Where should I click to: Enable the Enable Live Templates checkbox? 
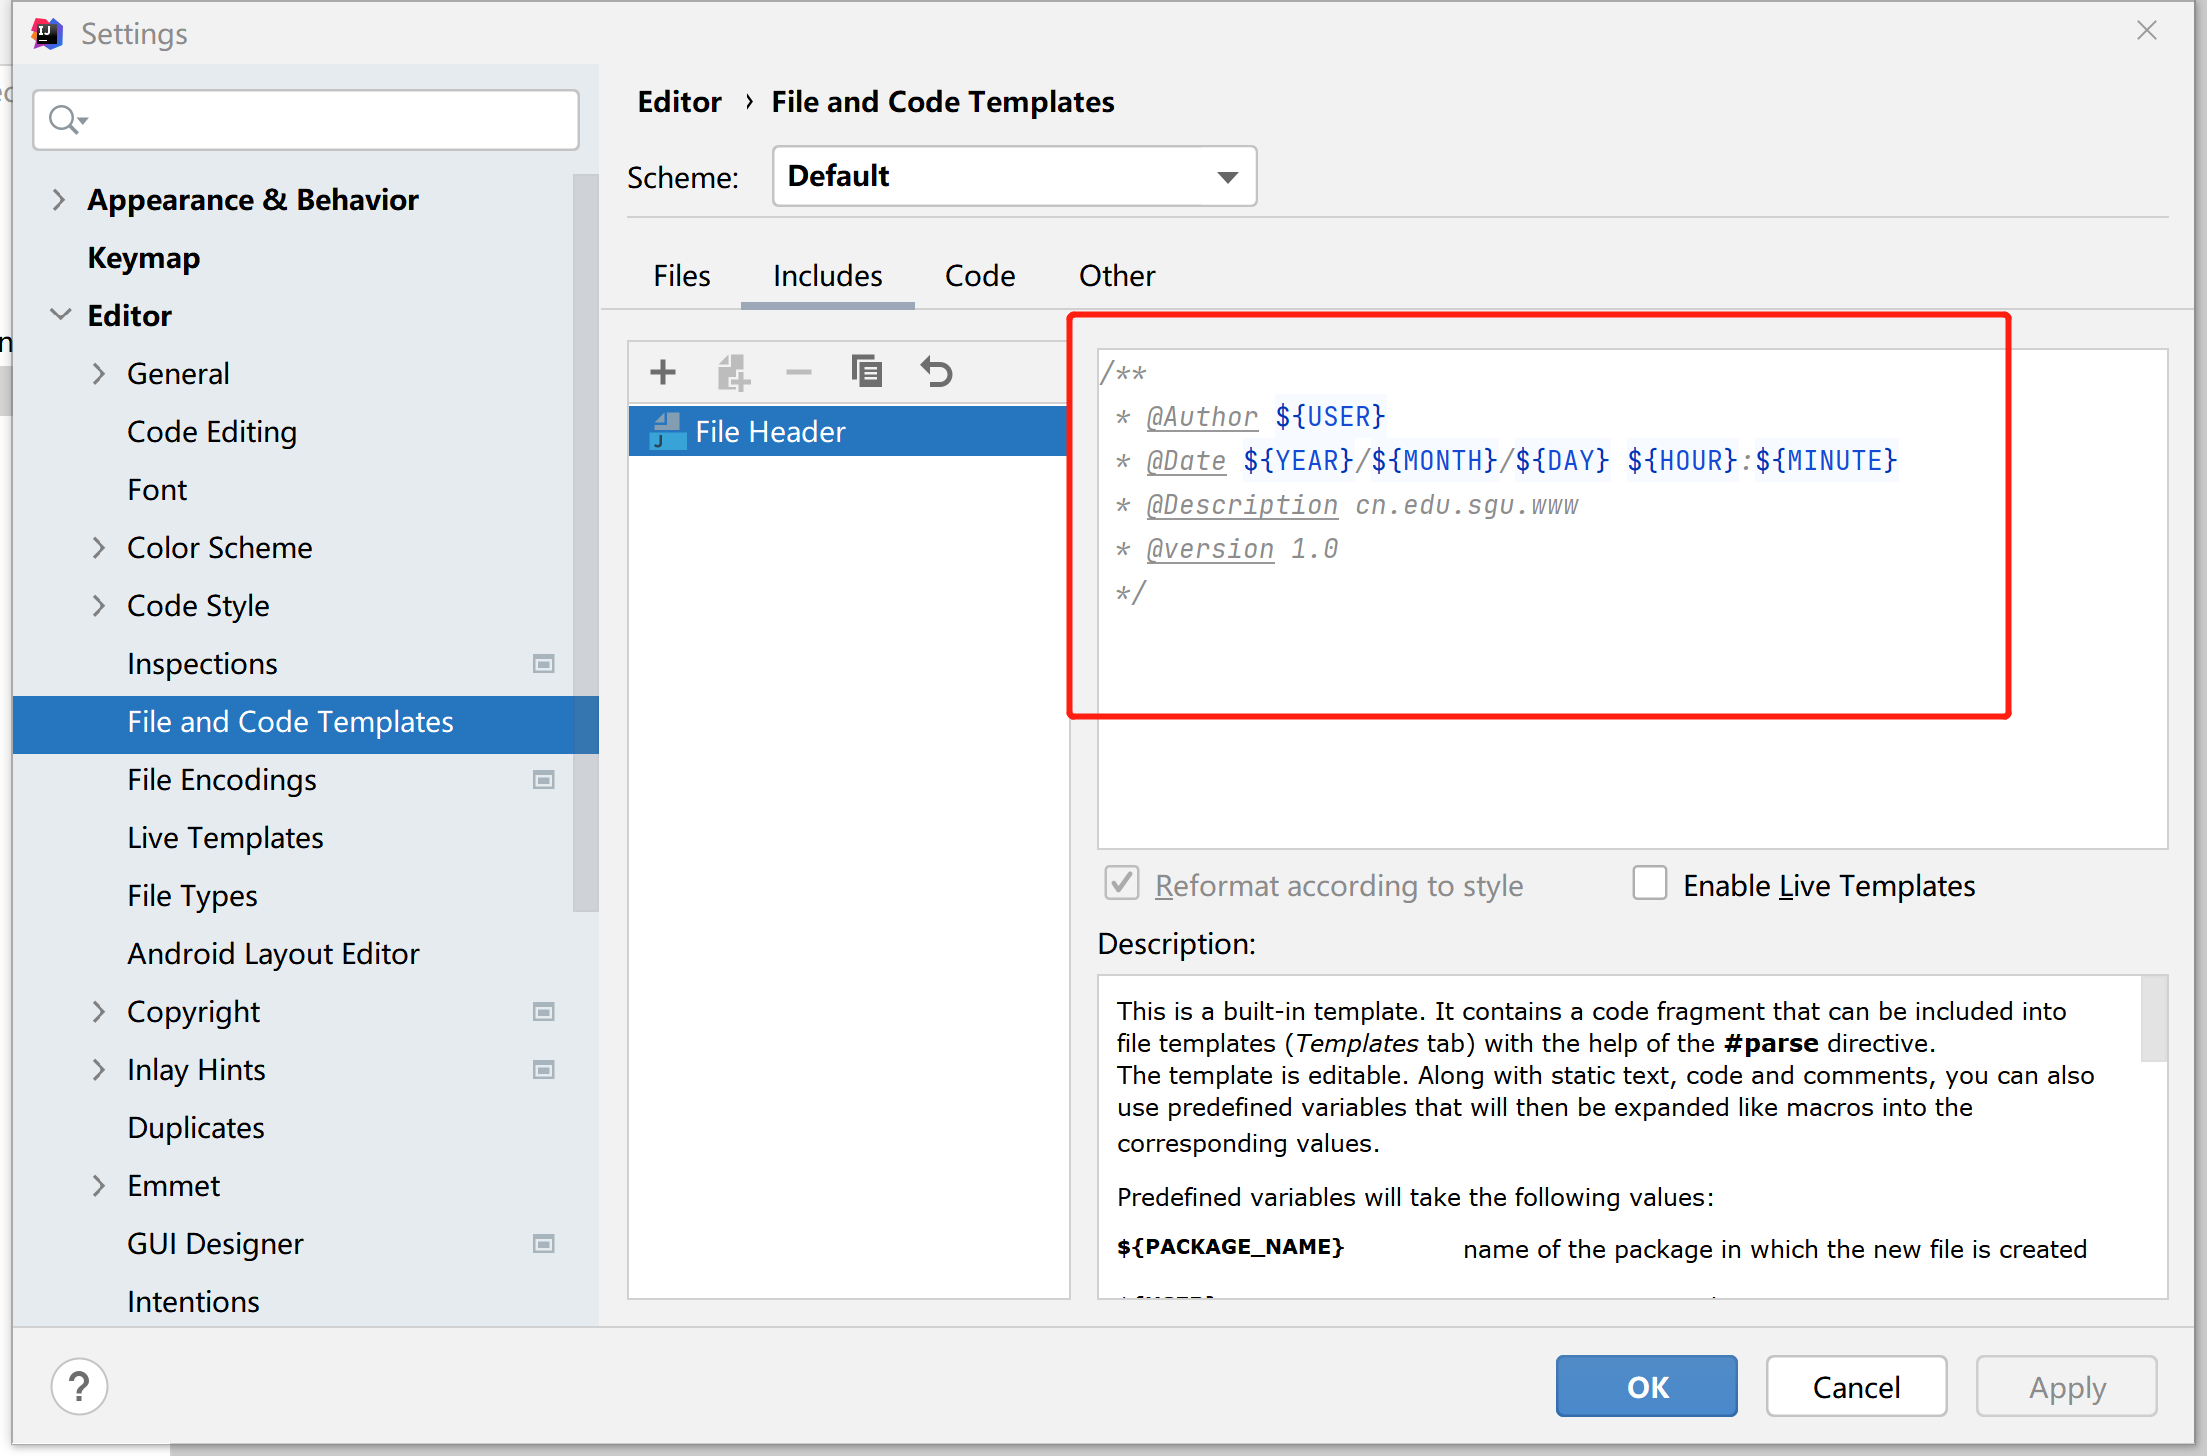coord(1651,884)
